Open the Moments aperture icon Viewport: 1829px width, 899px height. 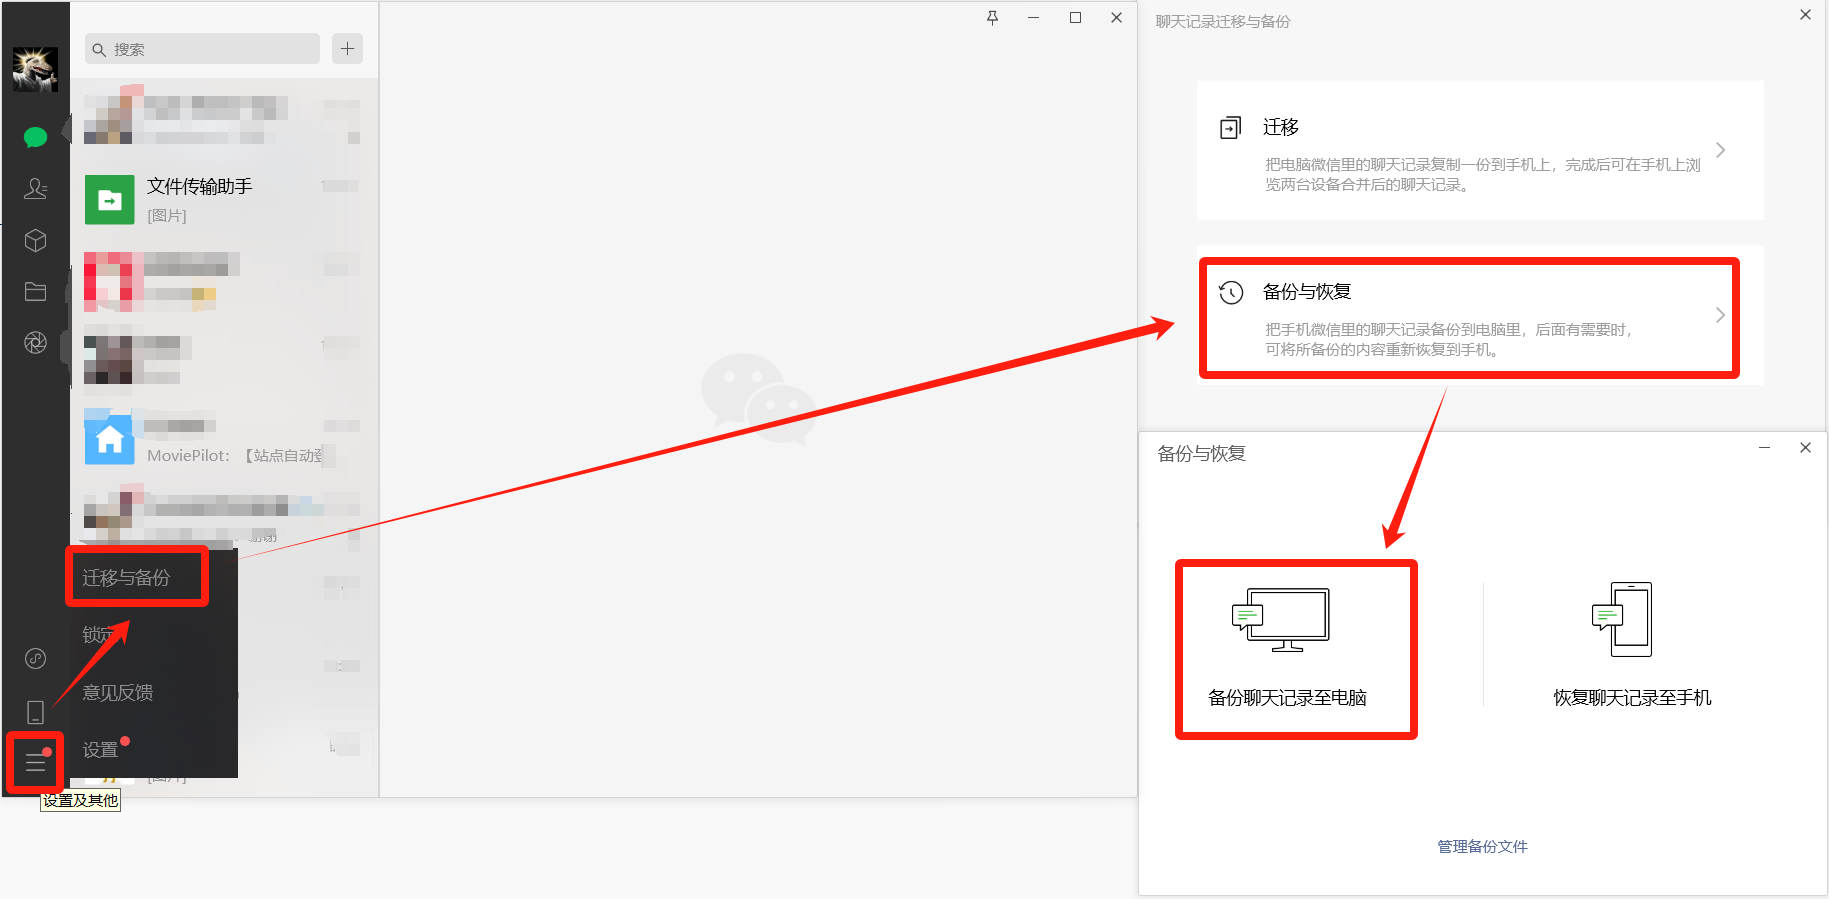click(35, 343)
